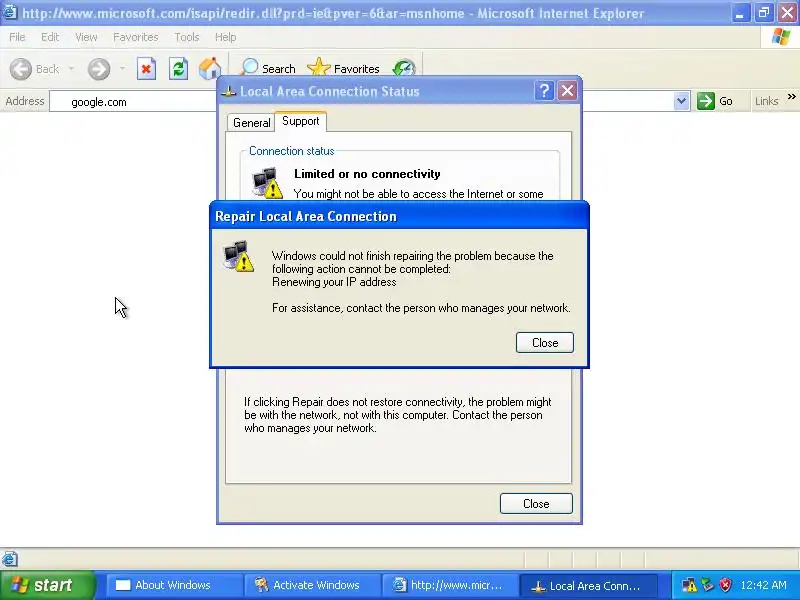This screenshot has height=600, width=800.
Task: Click the connection status warning icon in Status dialog
Action: click(267, 183)
